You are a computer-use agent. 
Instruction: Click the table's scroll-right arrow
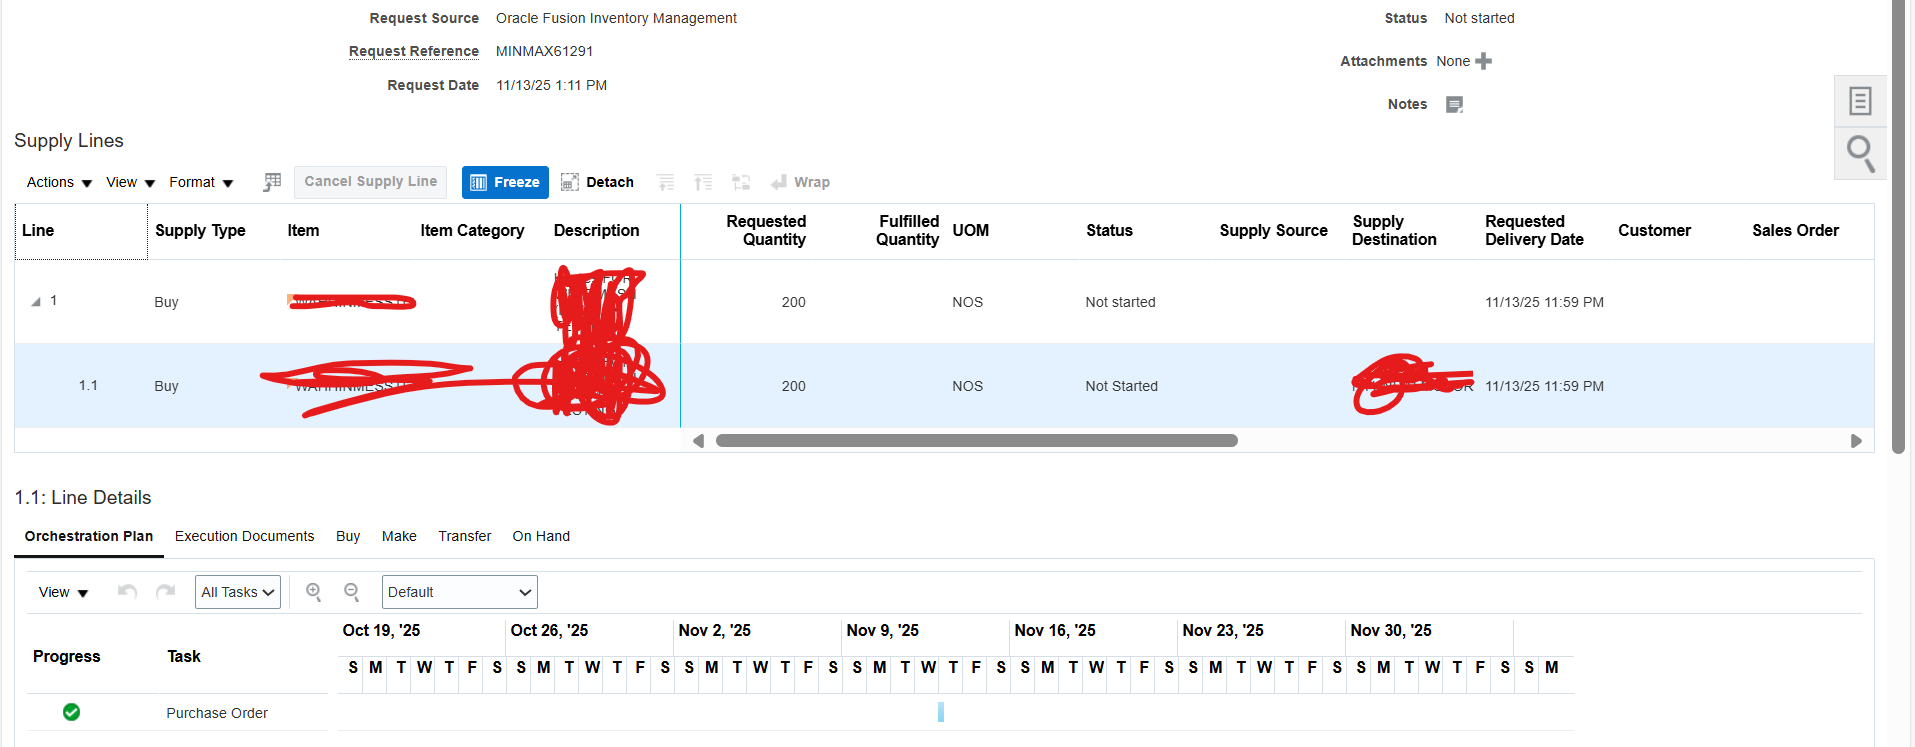1856,441
